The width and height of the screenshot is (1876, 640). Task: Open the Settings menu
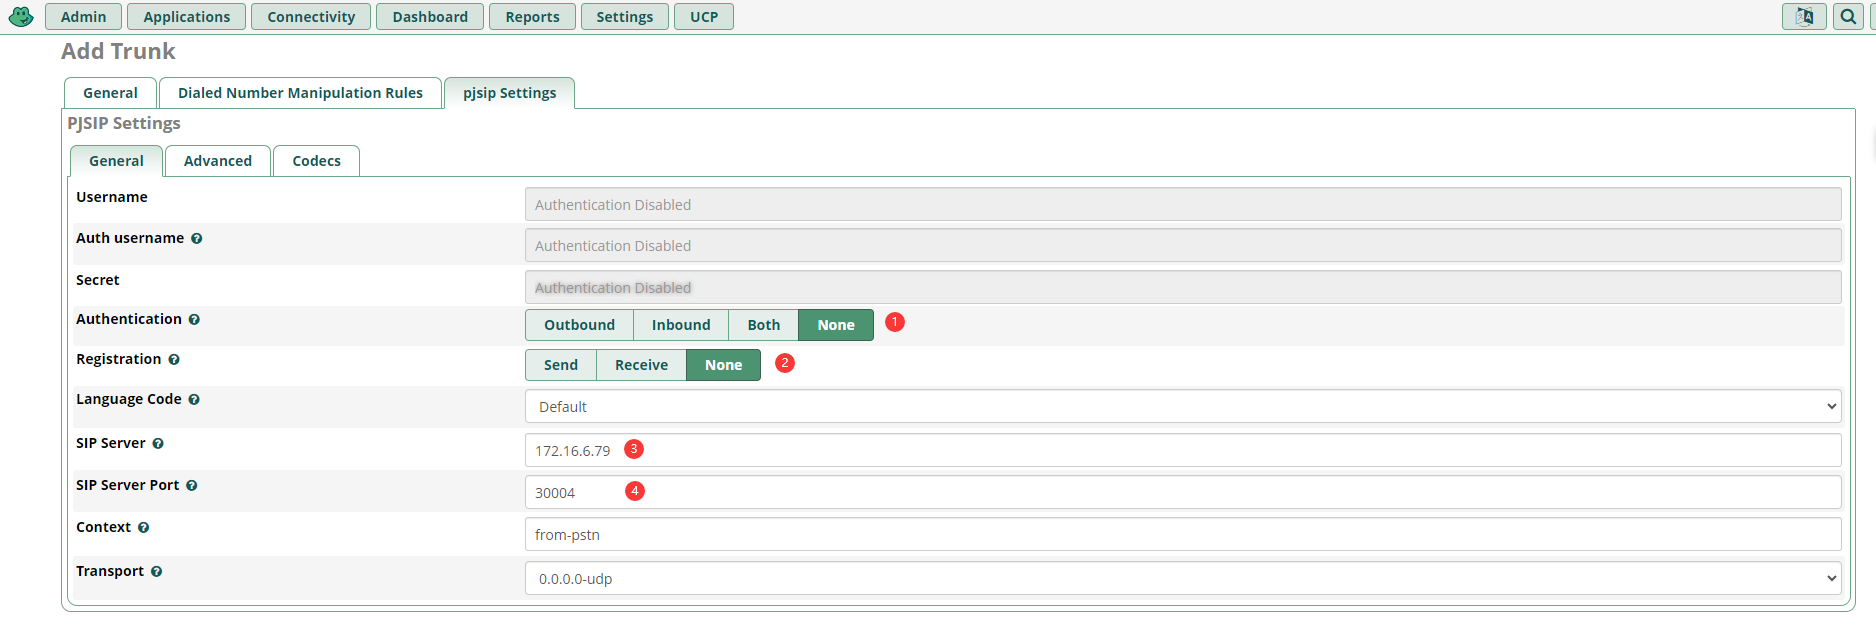pos(625,17)
